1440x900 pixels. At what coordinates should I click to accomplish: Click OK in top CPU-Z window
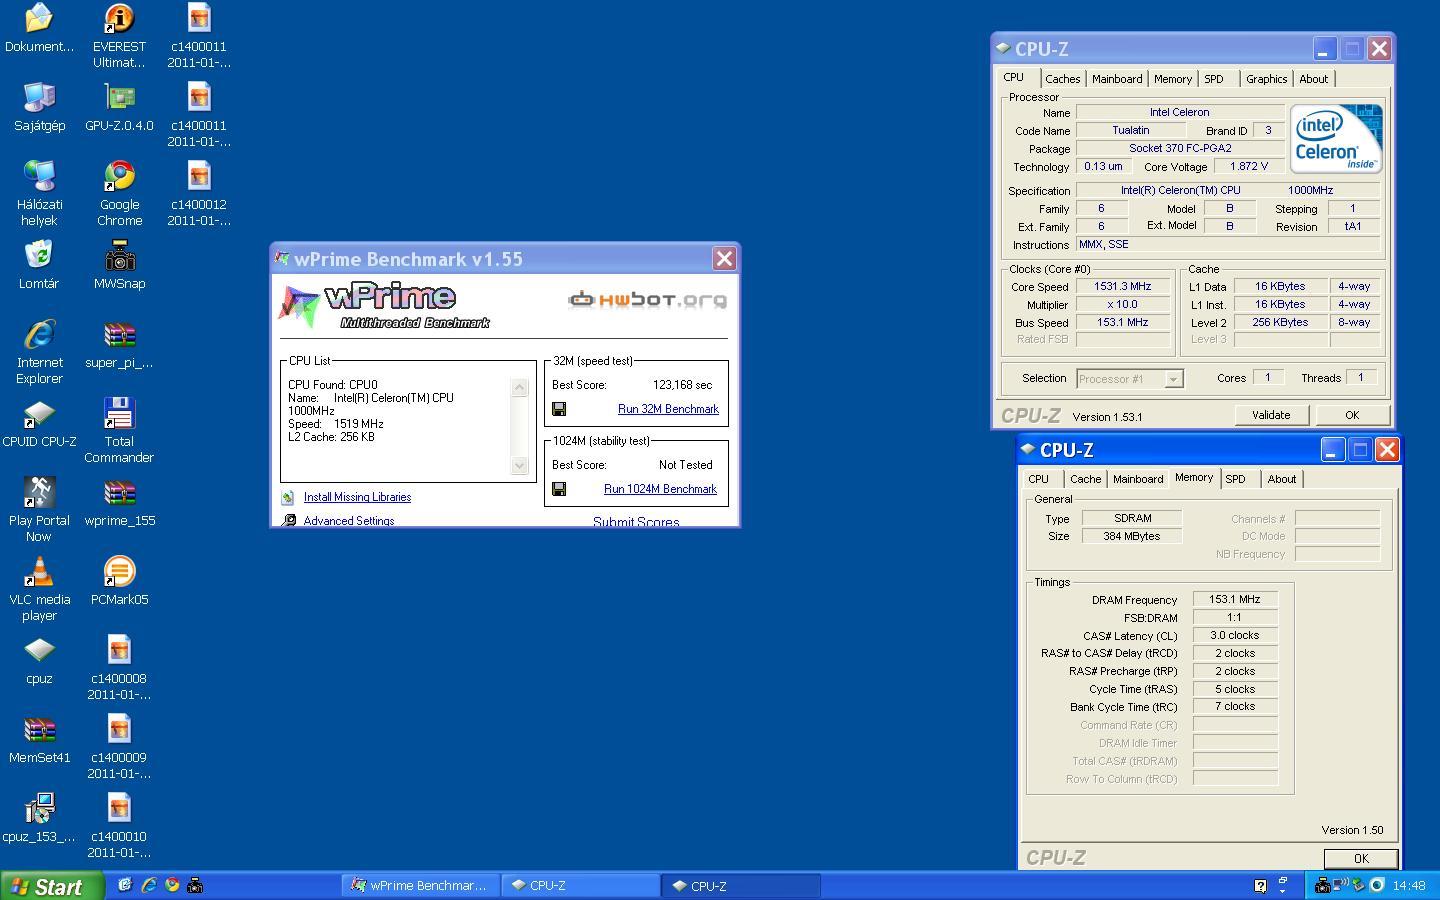[1351, 415]
